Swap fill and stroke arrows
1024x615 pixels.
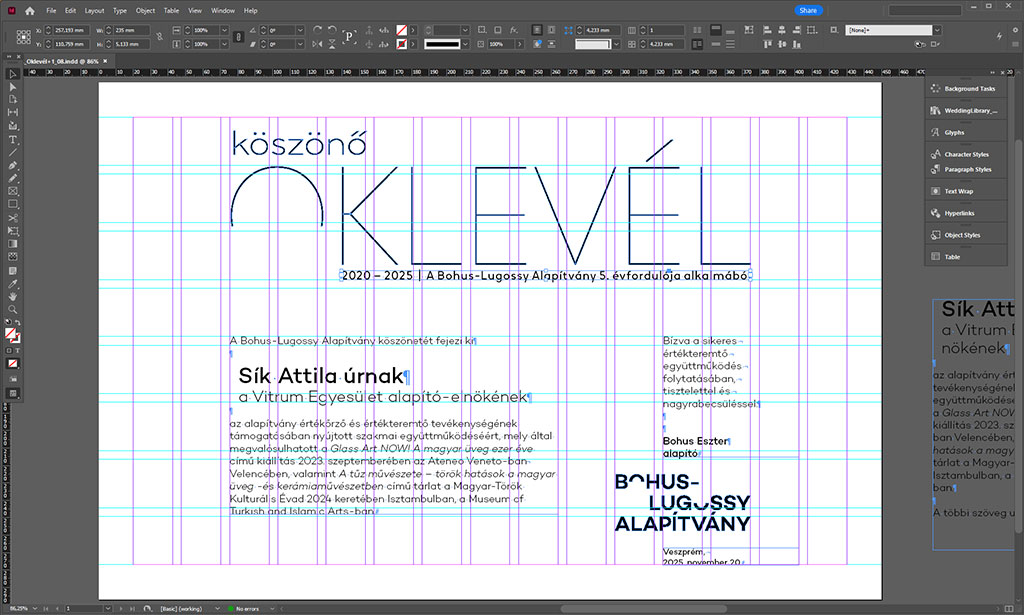tap(17, 323)
